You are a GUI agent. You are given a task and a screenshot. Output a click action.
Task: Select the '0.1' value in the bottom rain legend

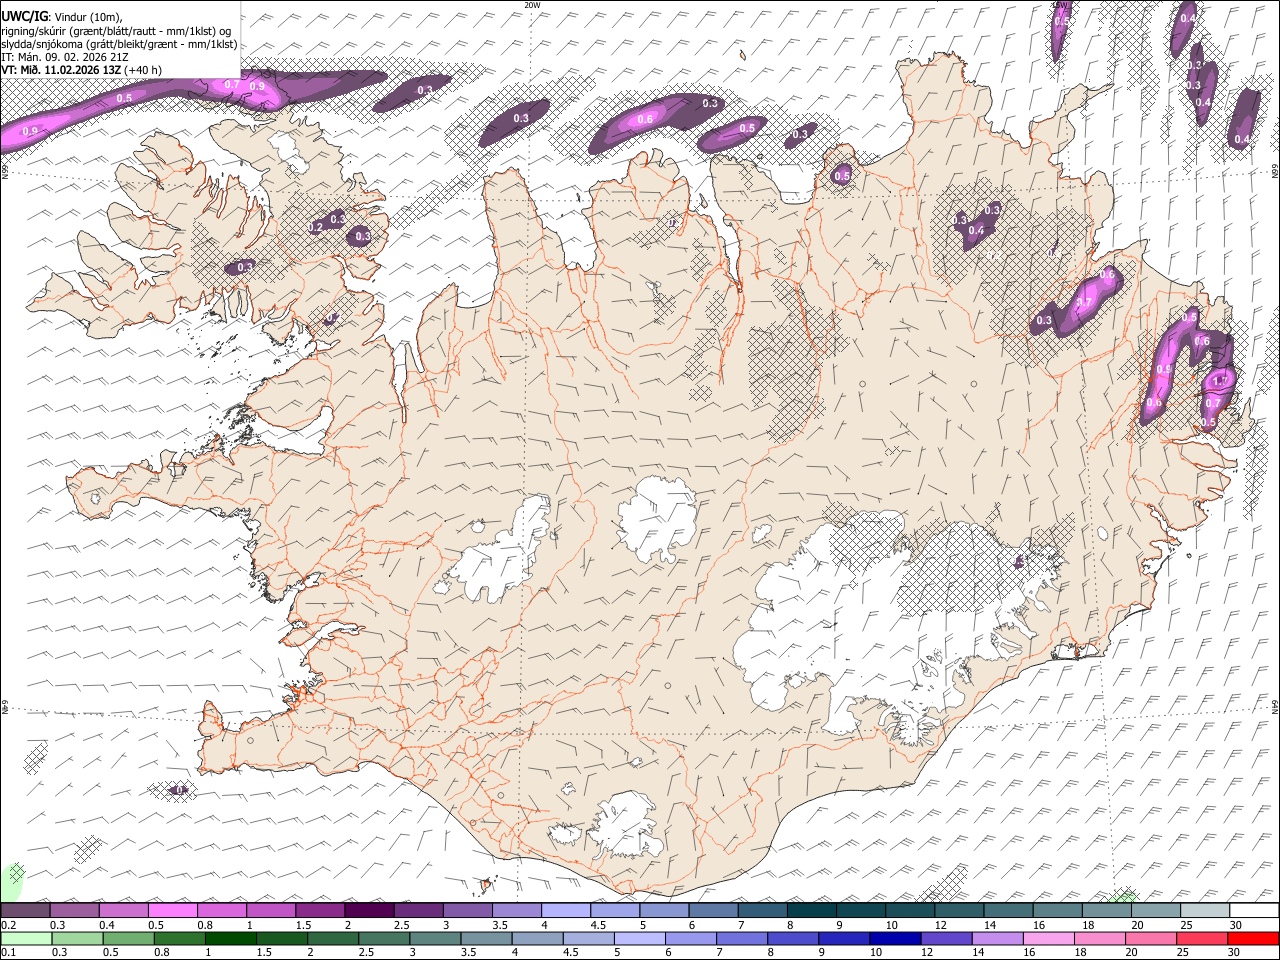8,953
